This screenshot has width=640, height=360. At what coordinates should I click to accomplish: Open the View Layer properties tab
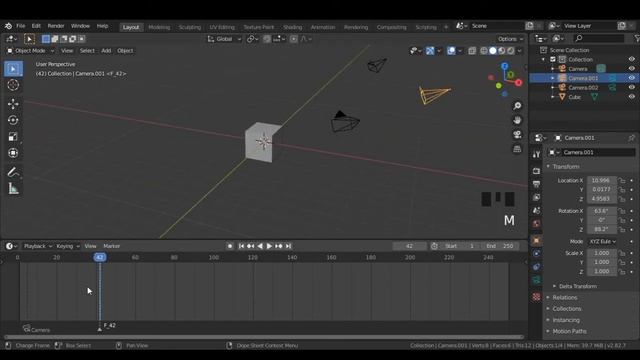coord(536,198)
